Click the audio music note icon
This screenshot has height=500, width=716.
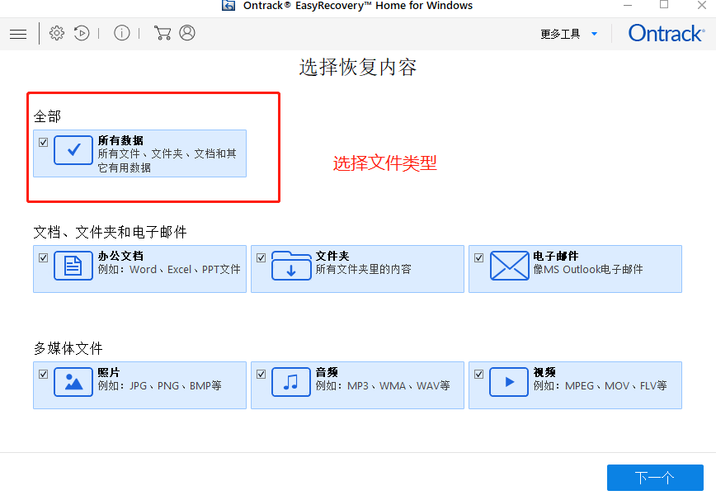[x=291, y=382]
